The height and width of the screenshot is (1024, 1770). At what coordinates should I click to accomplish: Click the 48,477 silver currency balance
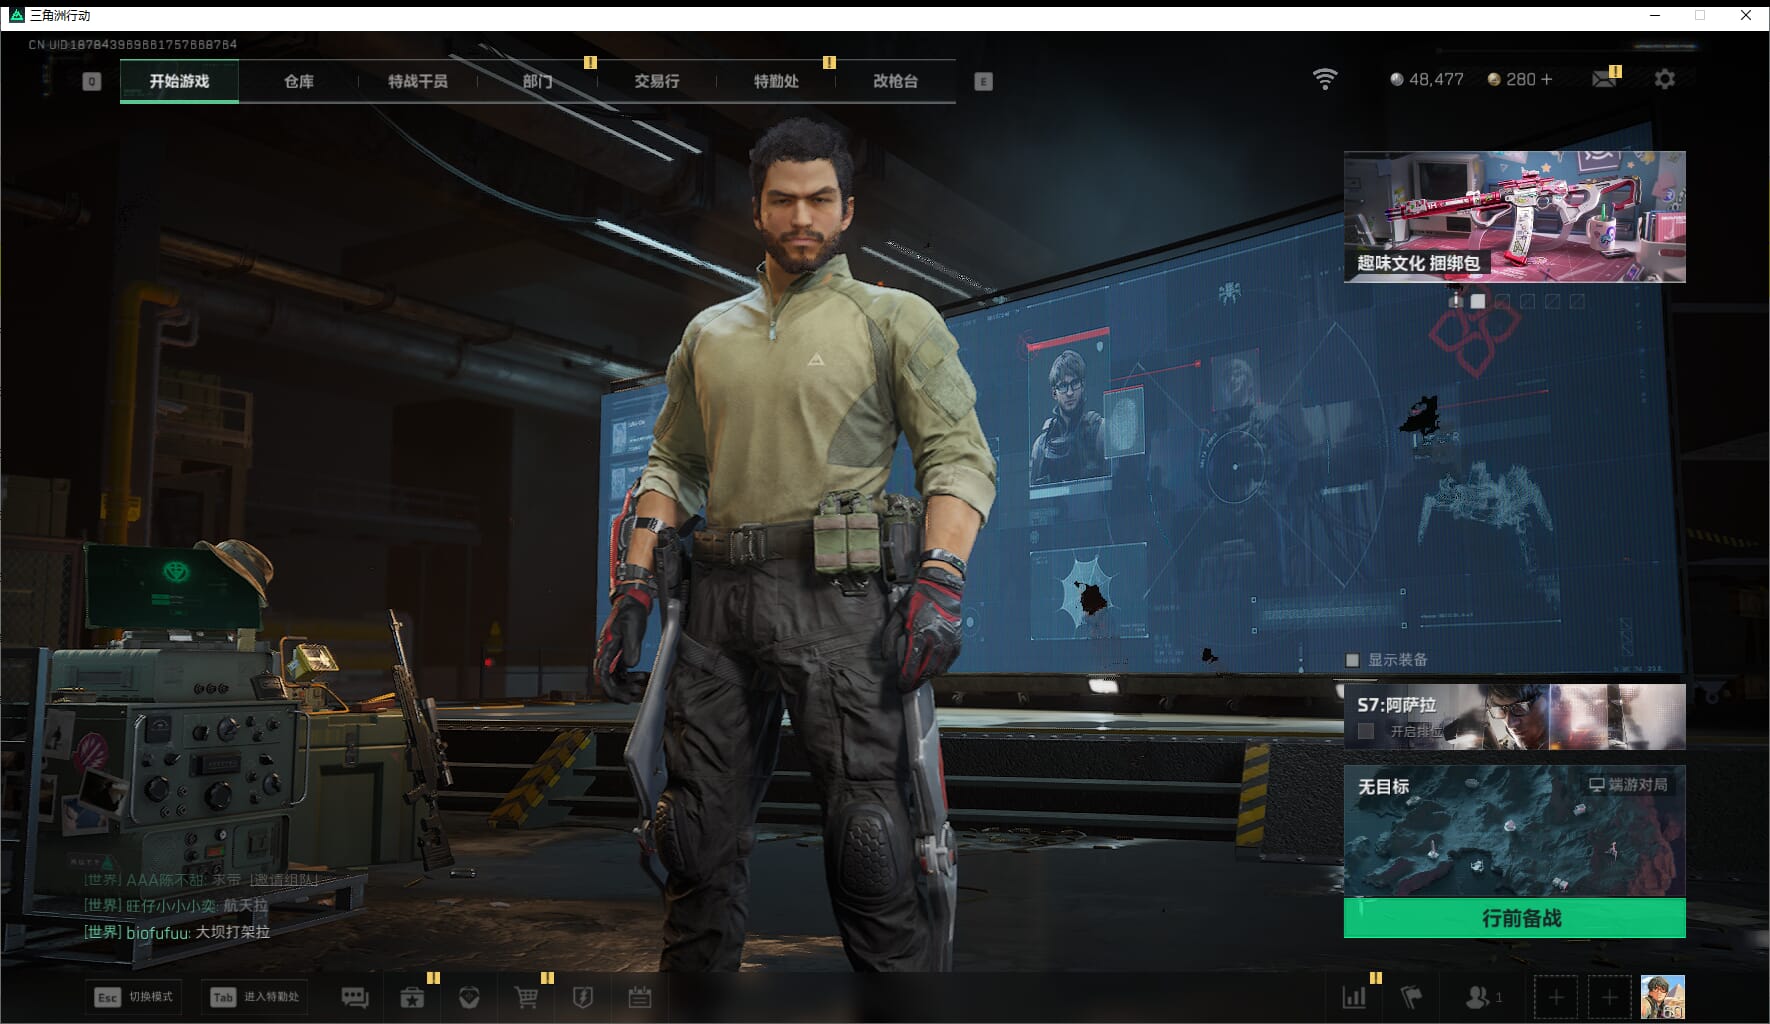coord(1436,79)
